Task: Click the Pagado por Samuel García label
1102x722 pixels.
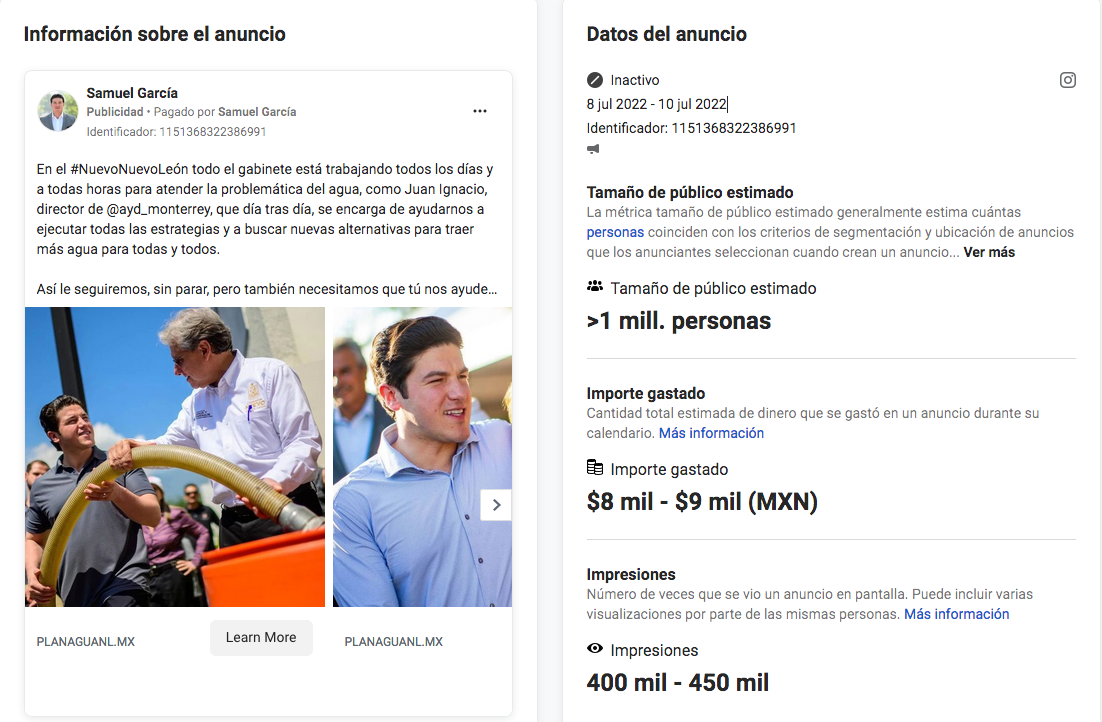Action: point(225,112)
